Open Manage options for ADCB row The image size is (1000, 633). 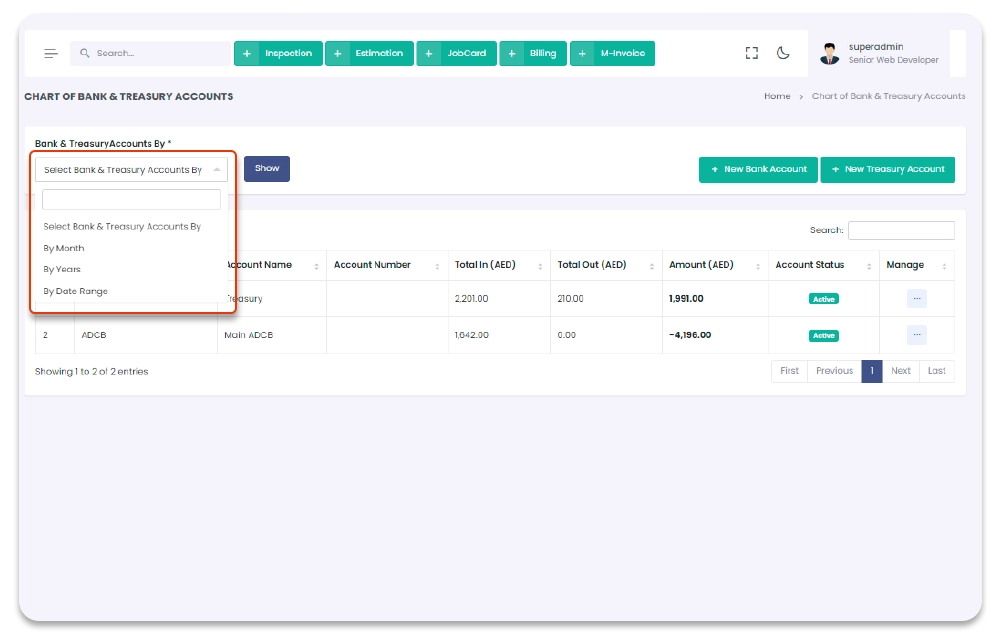[x=916, y=335]
